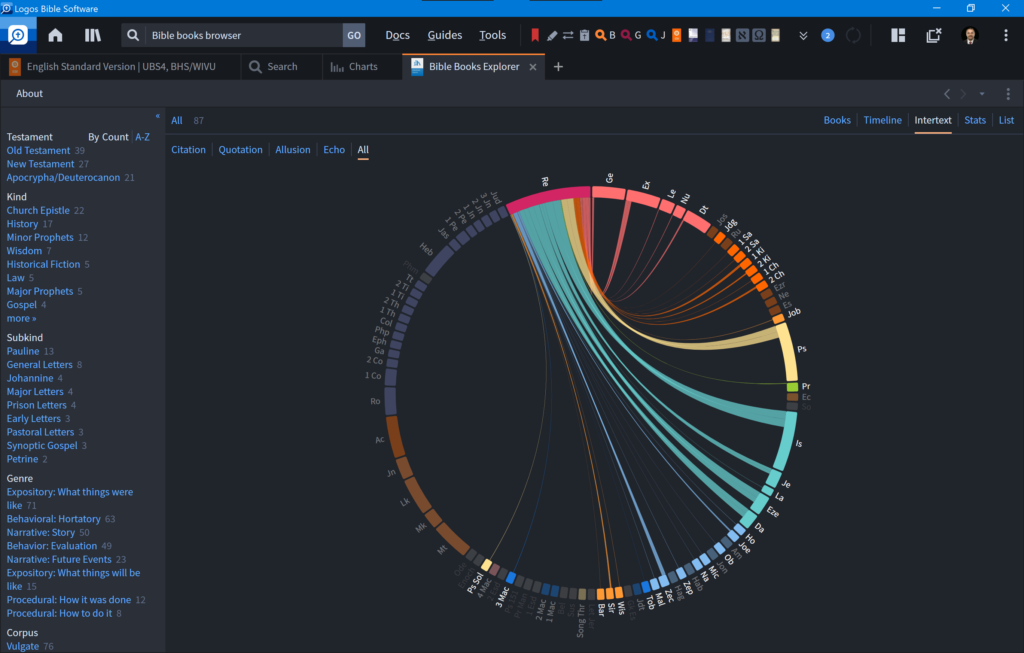The image size is (1024, 653).
Task: Click the Logos app logo
Action: [x=18, y=35]
